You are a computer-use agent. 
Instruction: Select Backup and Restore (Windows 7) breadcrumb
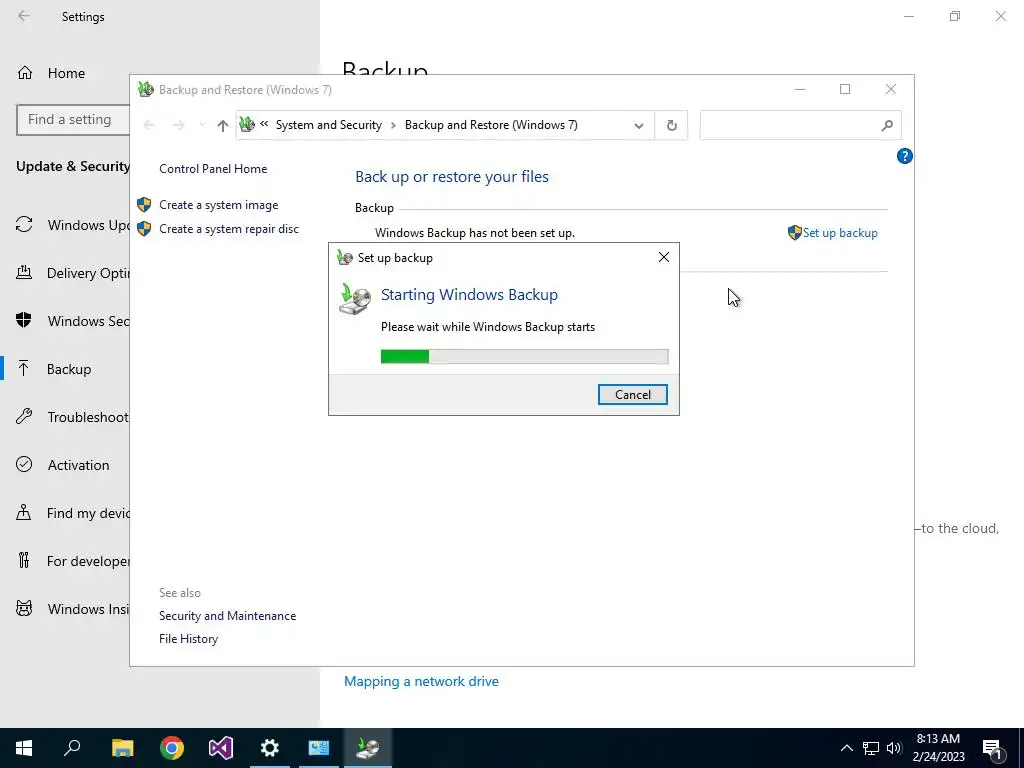(491, 125)
